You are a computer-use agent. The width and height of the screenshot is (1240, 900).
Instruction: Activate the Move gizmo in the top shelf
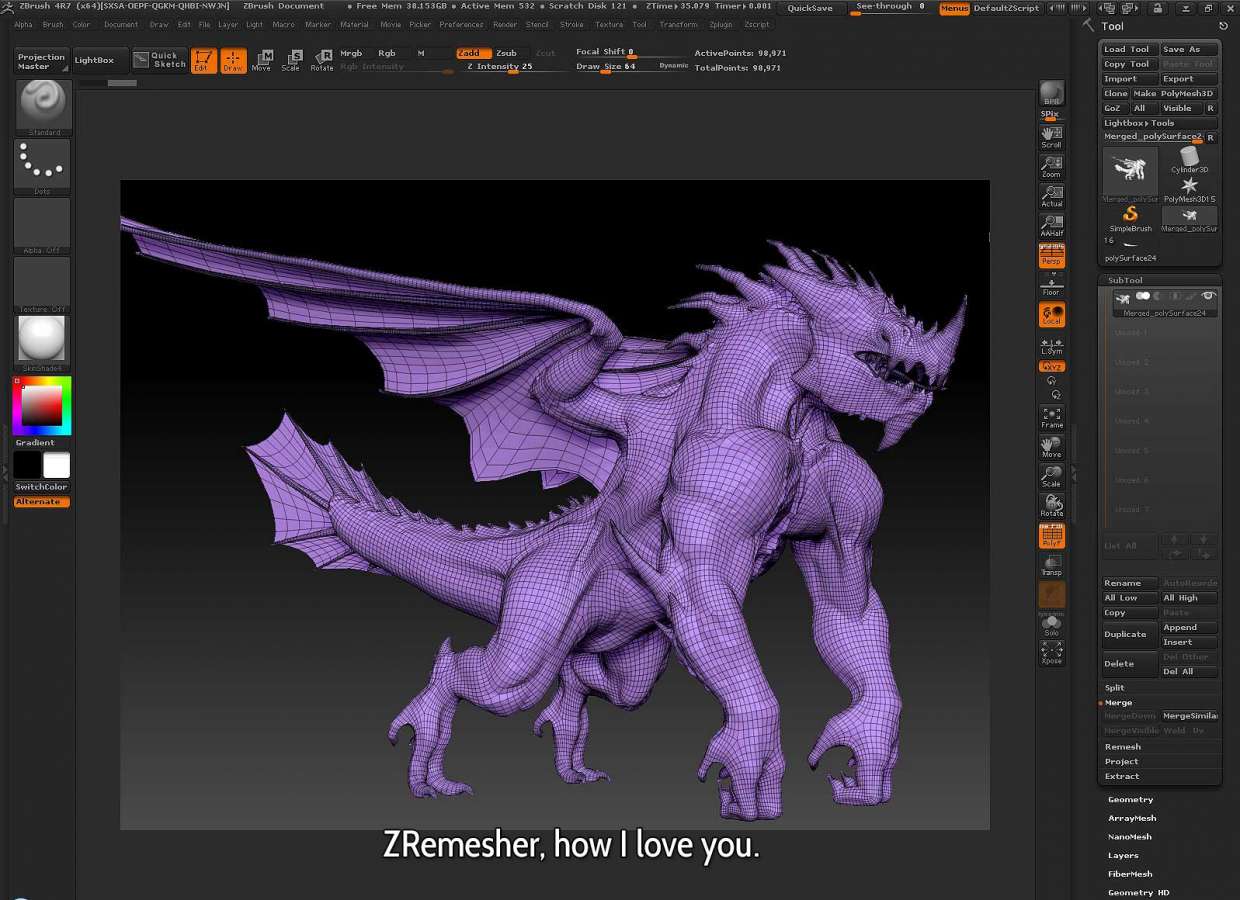261,60
